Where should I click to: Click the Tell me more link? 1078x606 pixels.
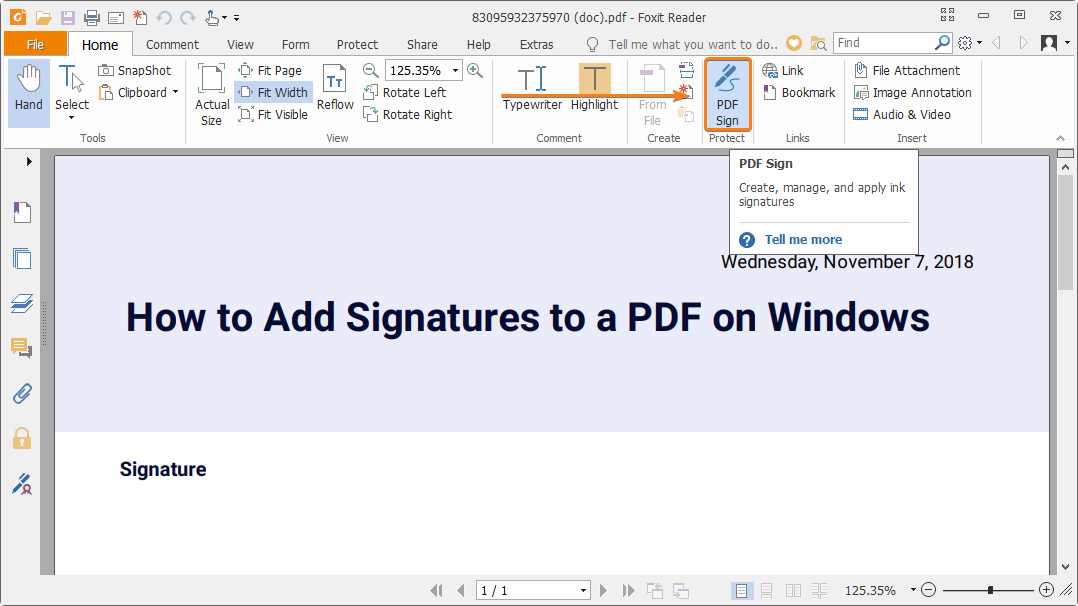pyautogui.click(x=803, y=239)
